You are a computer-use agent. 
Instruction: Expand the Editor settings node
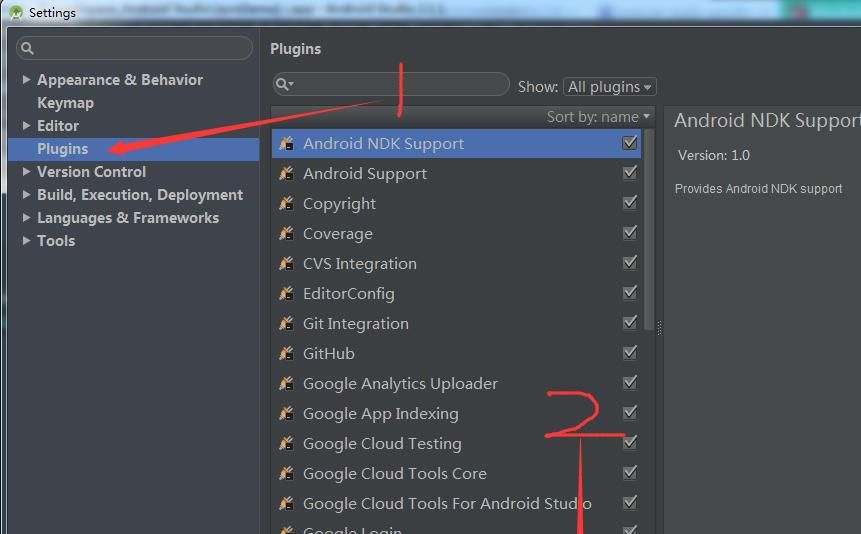[26, 126]
